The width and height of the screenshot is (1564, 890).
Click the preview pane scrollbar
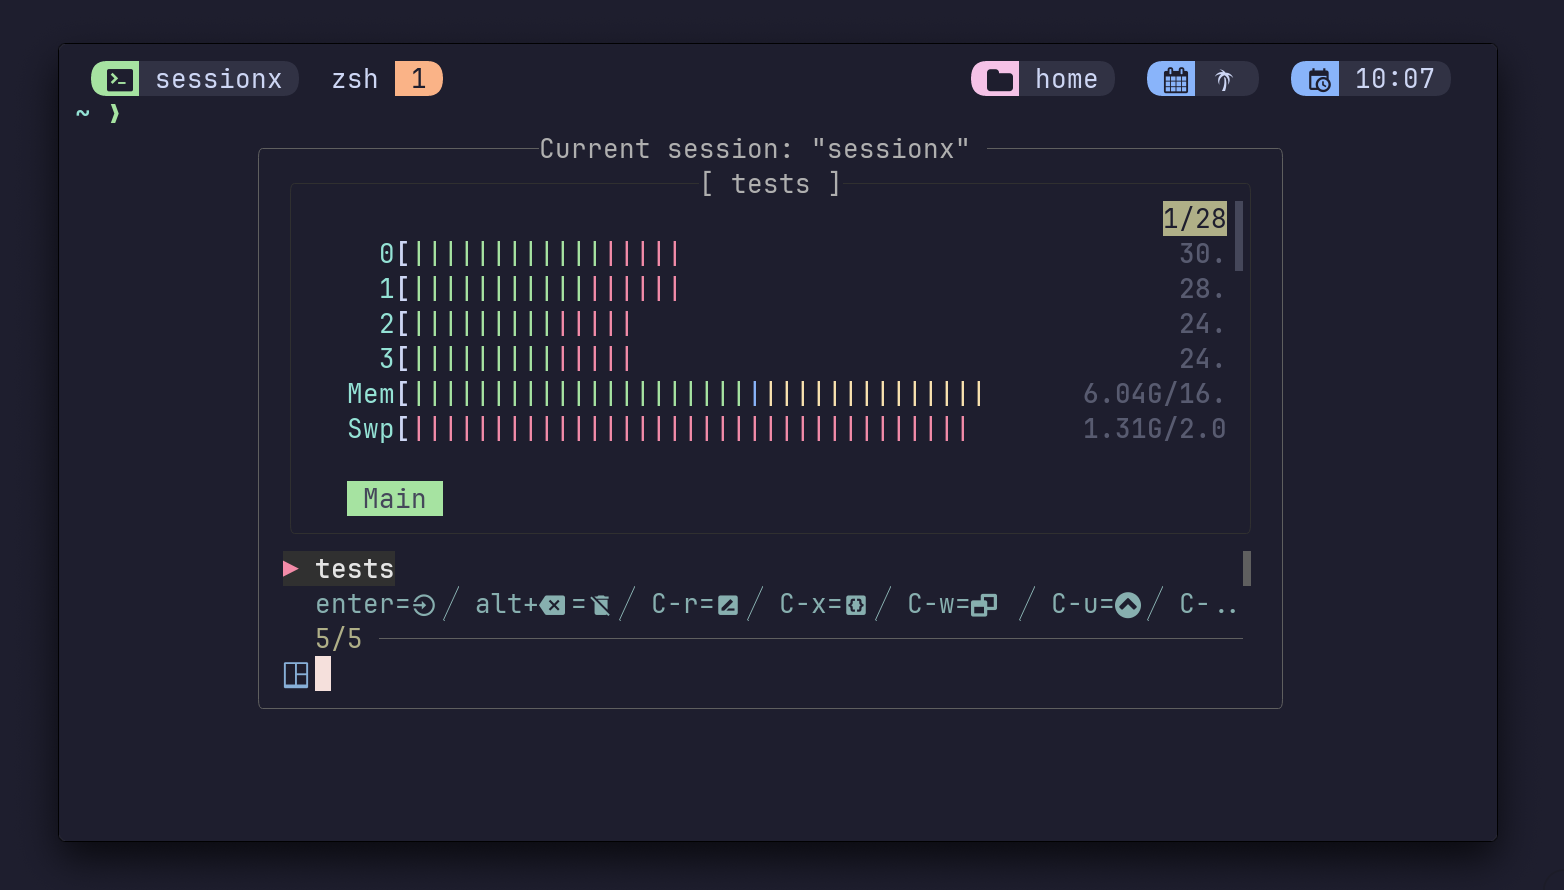click(x=1239, y=236)
